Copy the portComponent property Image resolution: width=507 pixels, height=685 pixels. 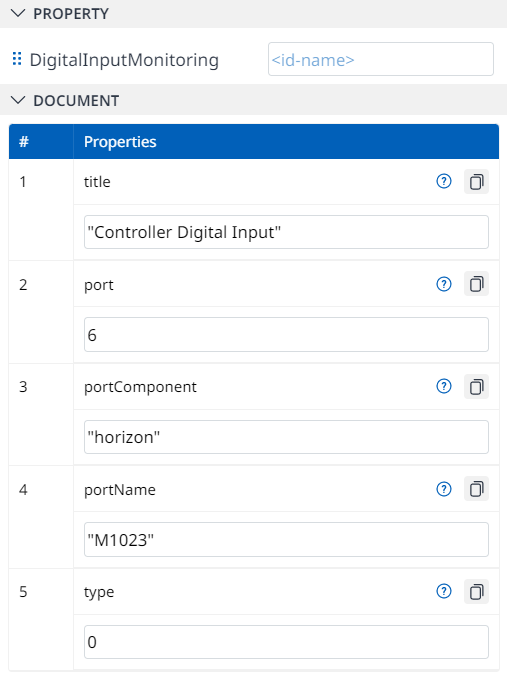[x=476, y=387]
